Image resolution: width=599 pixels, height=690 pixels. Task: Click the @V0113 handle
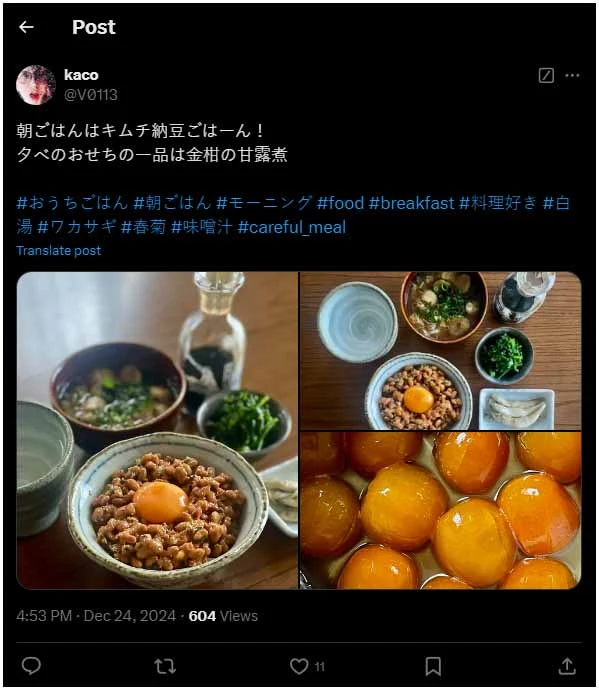[91, 95]
